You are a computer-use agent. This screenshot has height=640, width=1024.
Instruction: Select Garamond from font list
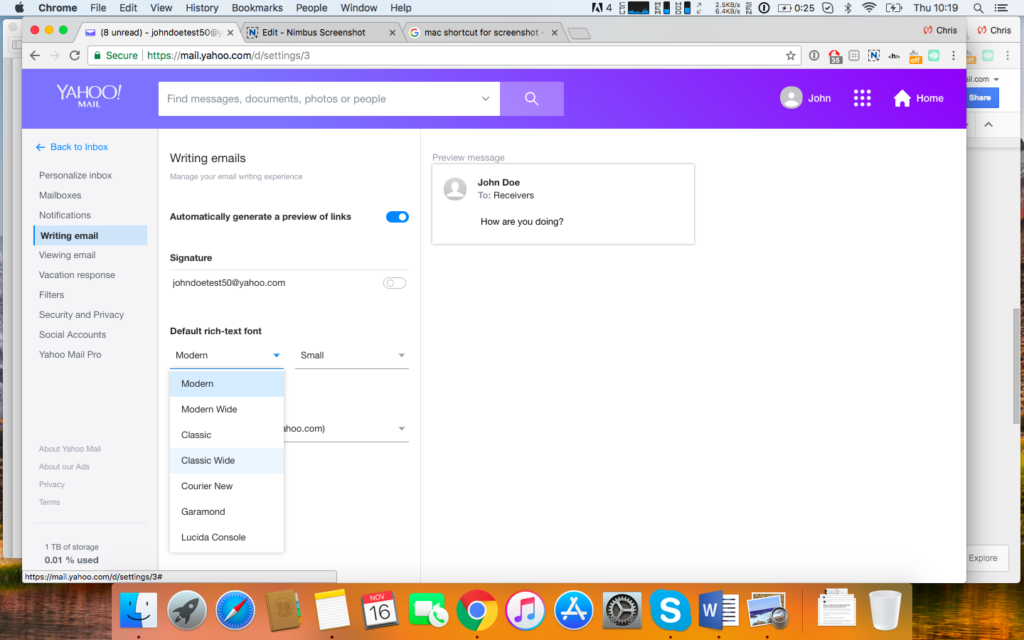[x=203, y=512]
